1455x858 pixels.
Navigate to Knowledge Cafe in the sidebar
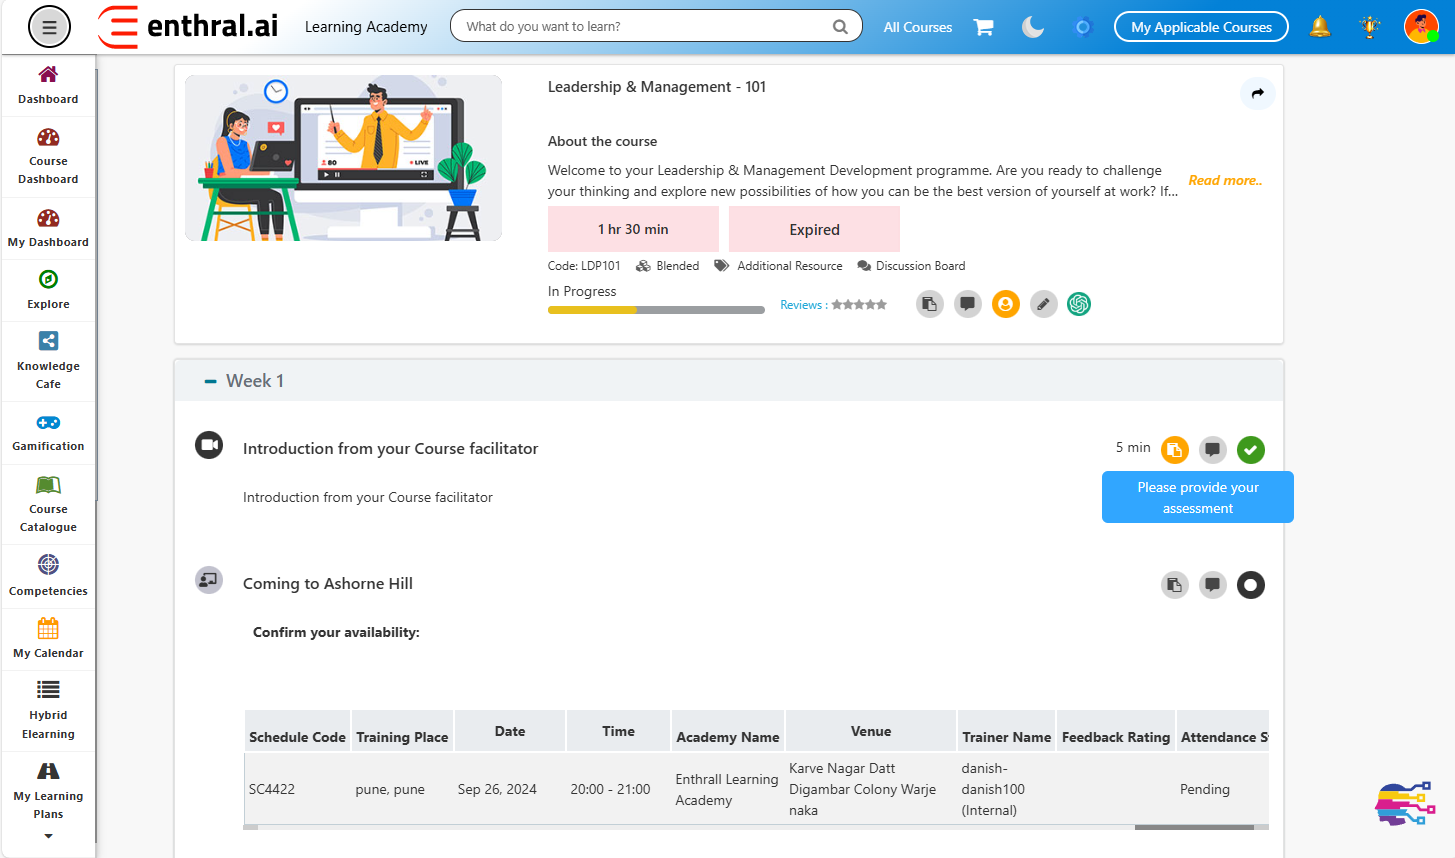[x=48, y=360]
